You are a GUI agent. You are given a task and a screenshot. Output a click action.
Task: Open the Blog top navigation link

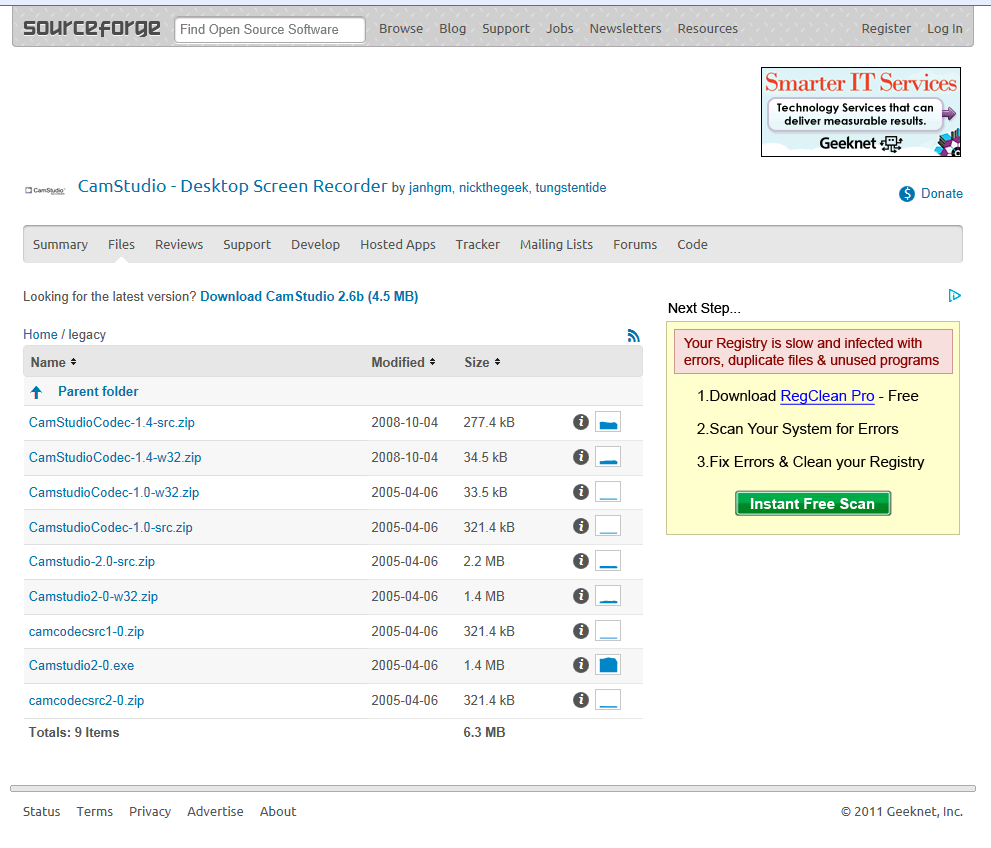click(x=453, y=28)
